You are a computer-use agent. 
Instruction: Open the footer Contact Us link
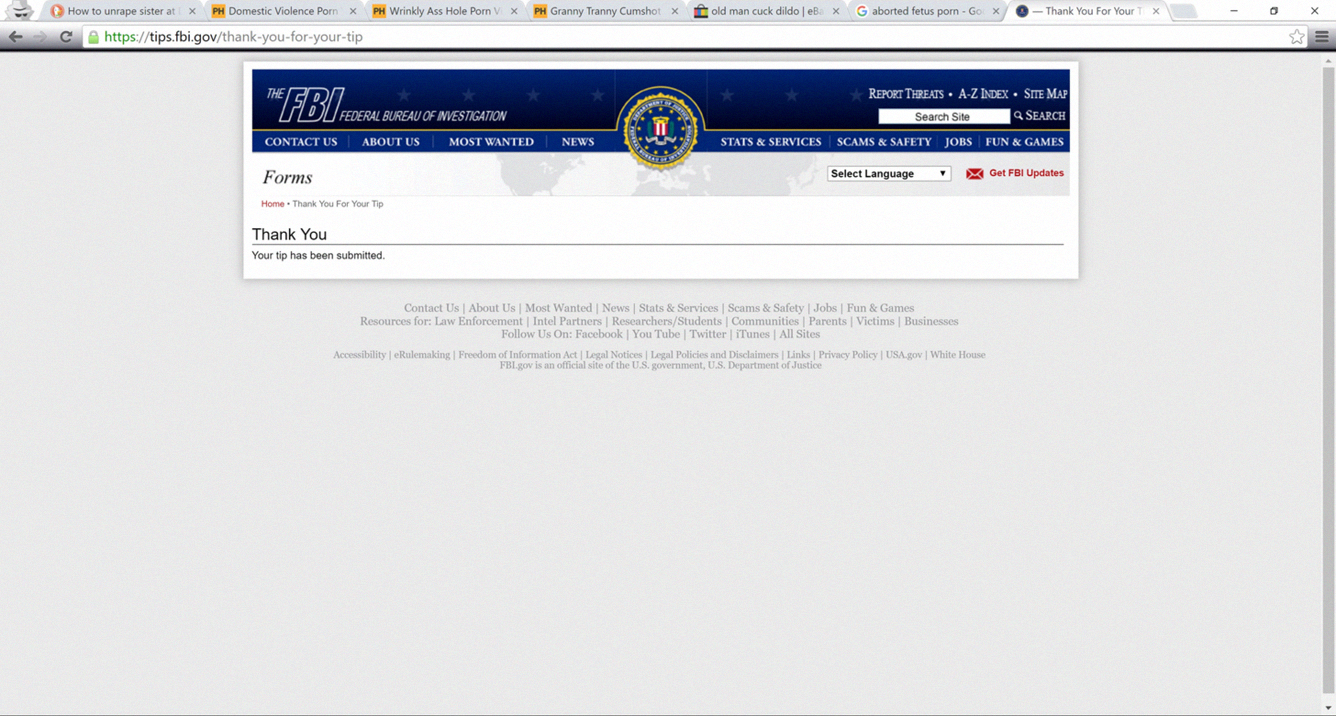431,308
